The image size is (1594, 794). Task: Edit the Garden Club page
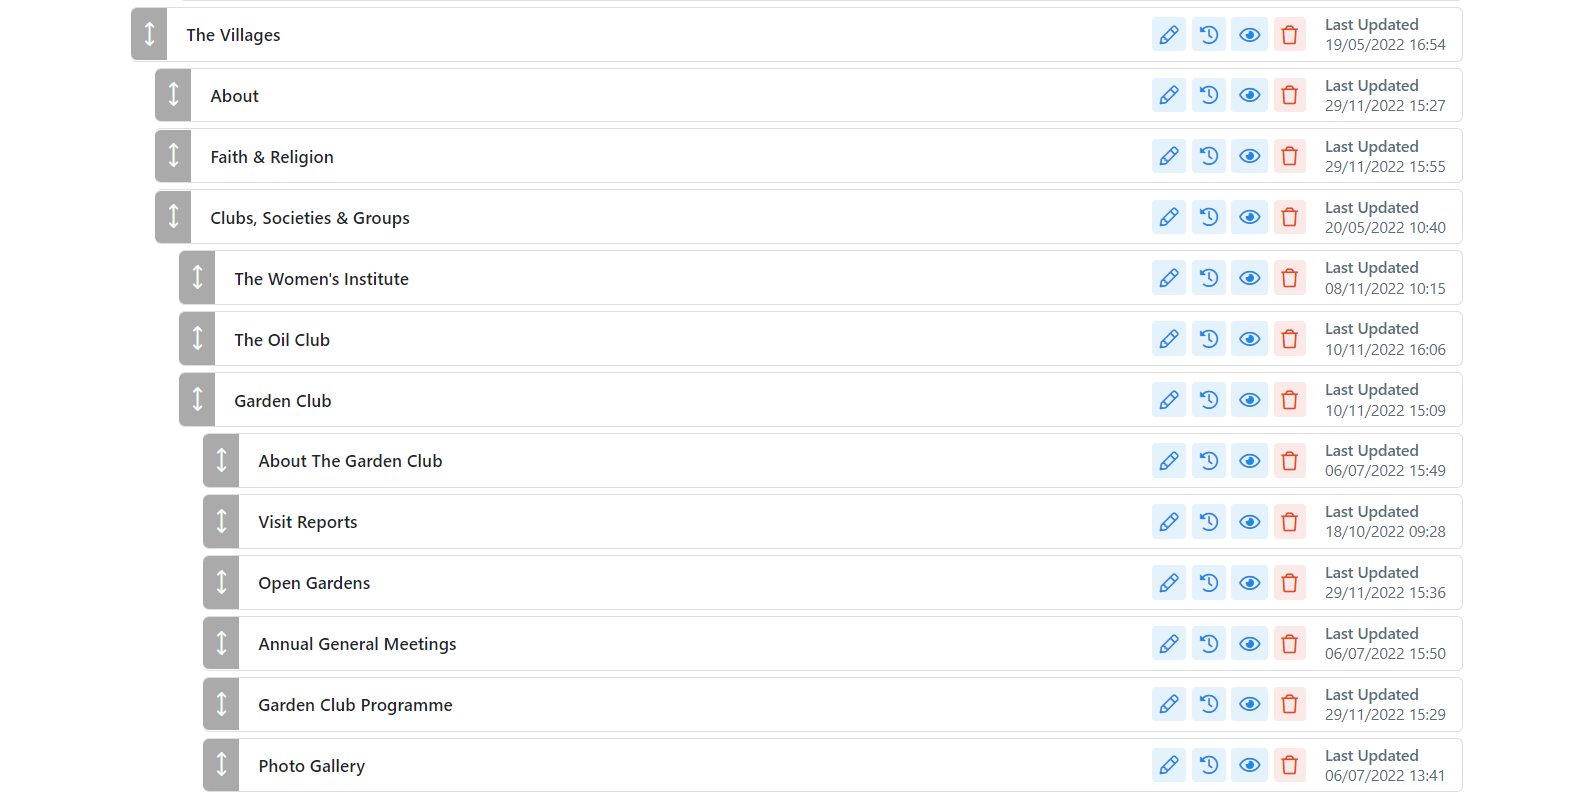[x=1168, y=401]
